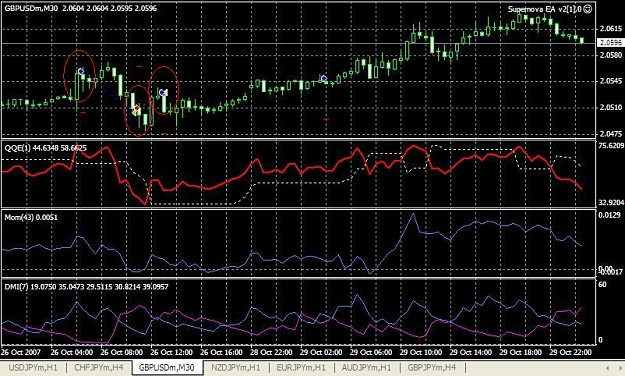Image resolution: width=625 pixels, height=376 pixels.
Task: Select the blue trade arrow above 26 Oct 04:00
Action: [x=81, y=71]
